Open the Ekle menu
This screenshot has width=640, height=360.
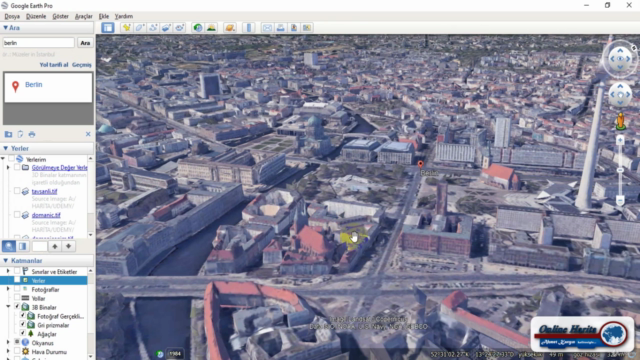pyautogui.click(x=104, y=16)
